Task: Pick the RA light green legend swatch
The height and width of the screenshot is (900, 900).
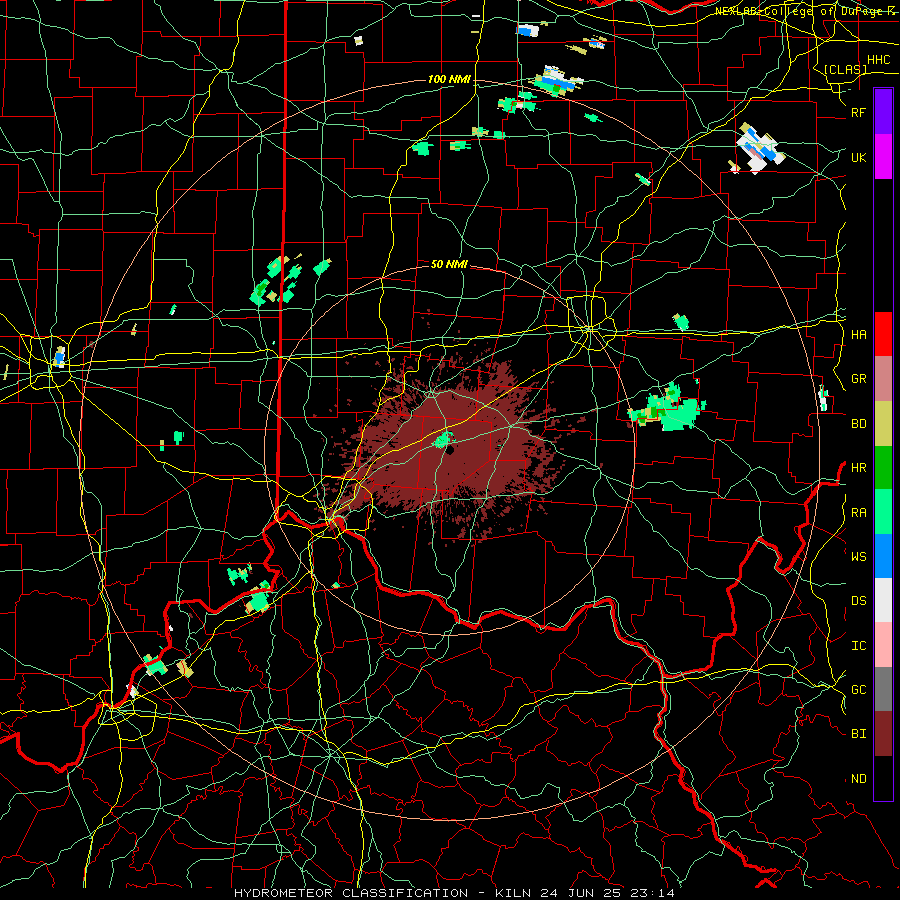Action: pyautogui.click(x=883, y=512)
